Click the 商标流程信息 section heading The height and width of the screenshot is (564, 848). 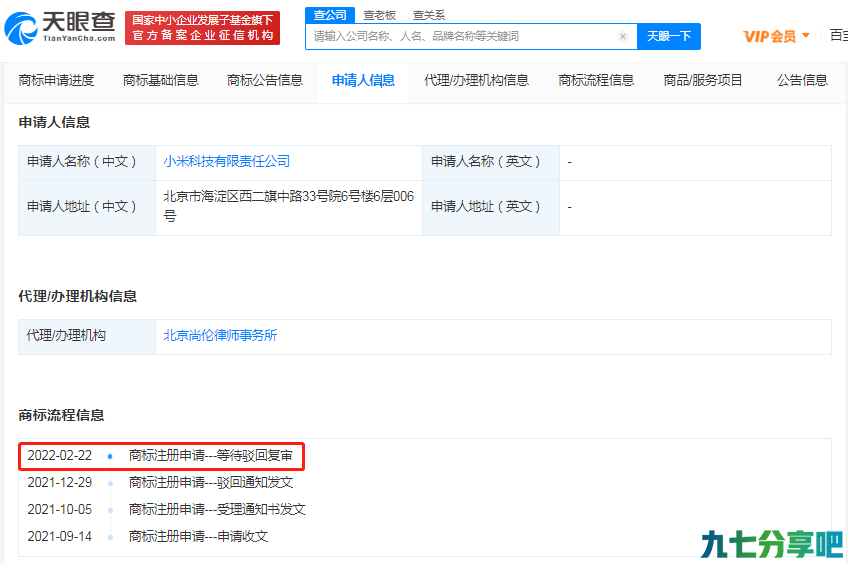pyautogui.click(x=61, y=415)
